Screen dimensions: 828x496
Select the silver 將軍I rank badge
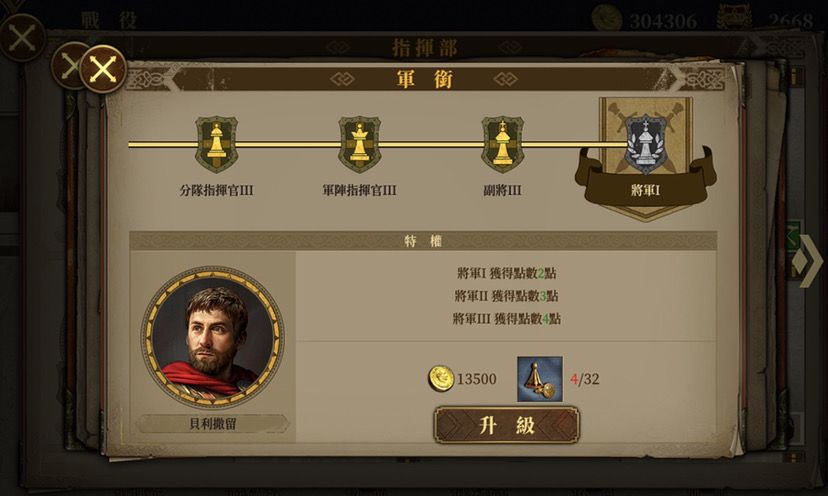(646, 144)
